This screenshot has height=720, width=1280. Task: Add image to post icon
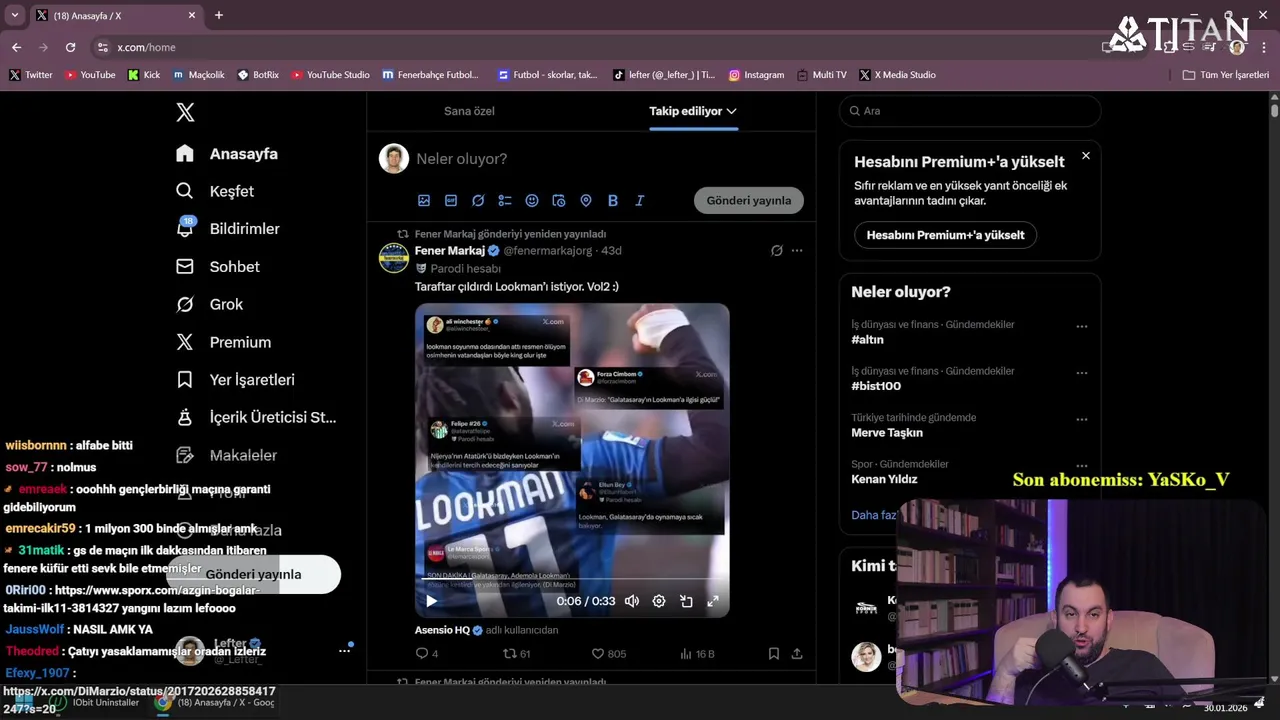point(424,200)
